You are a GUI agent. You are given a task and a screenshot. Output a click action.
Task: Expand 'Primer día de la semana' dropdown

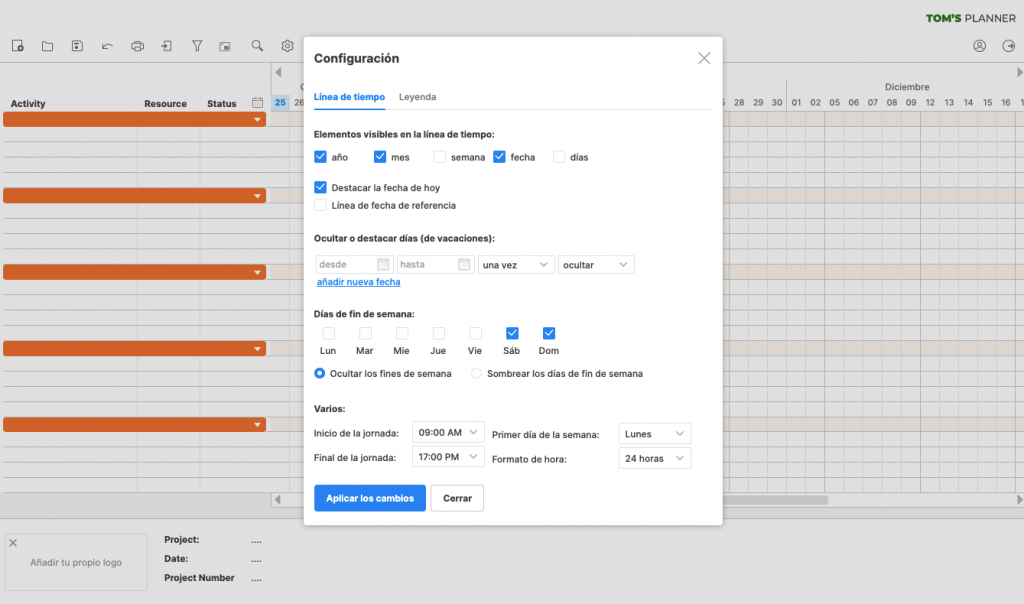click(654, 434)
